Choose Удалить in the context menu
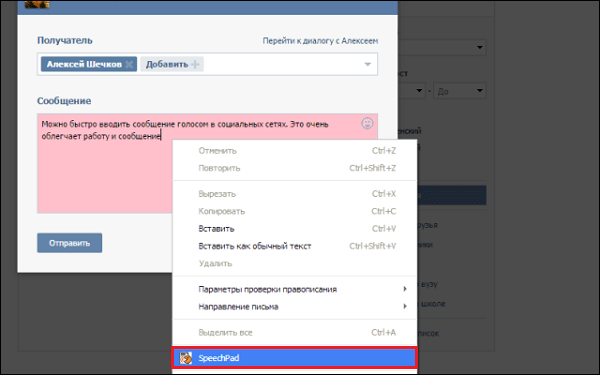This screenshot has height=375, width=600. tap(294, 264)
